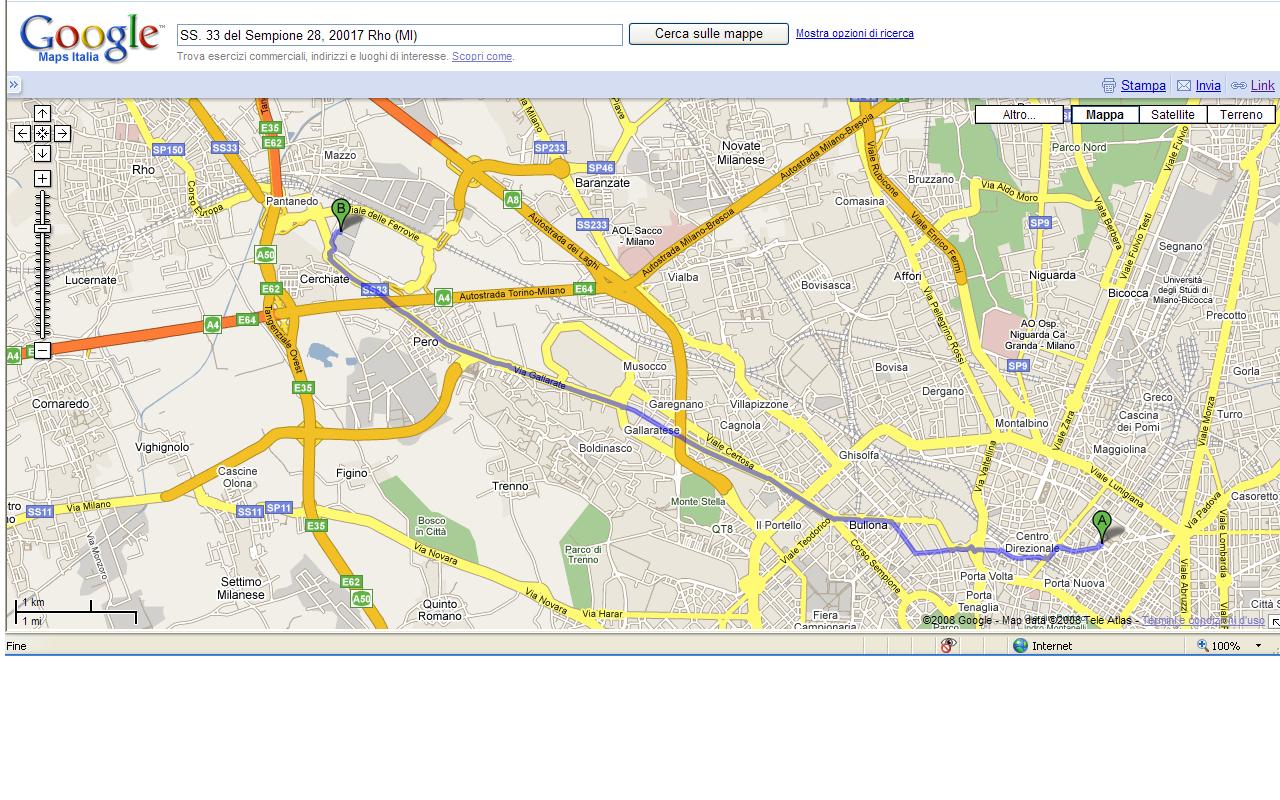Pan the map right with arrow button

click(62, 133)
